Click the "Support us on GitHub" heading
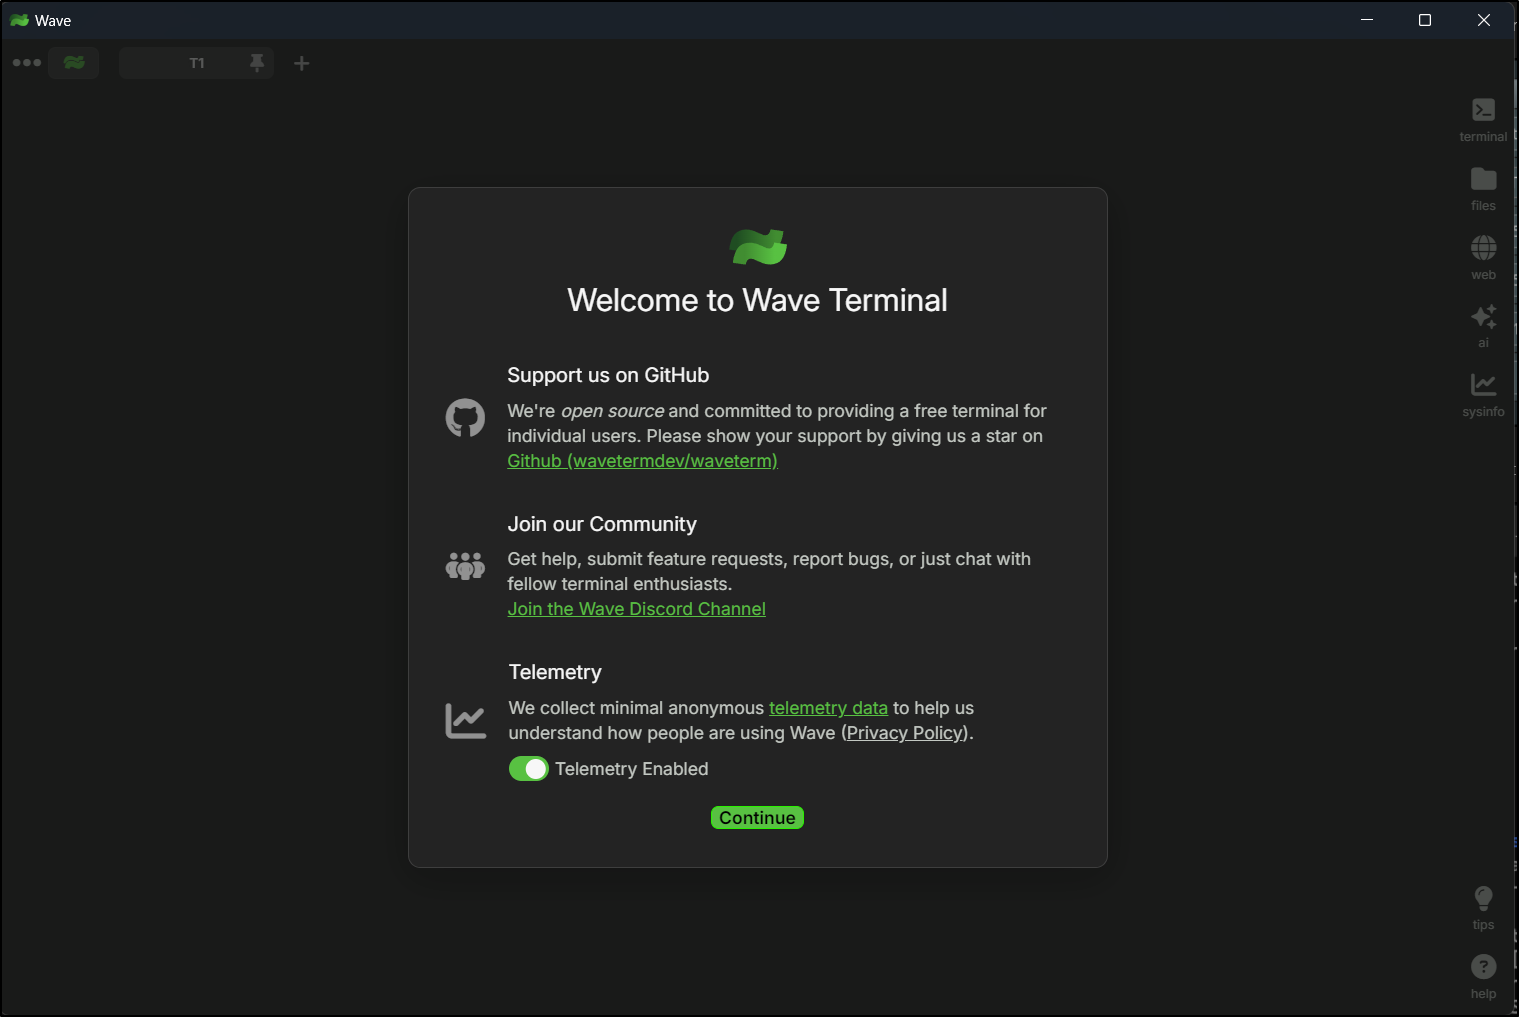1519x1017 pixels. (608, 375)
